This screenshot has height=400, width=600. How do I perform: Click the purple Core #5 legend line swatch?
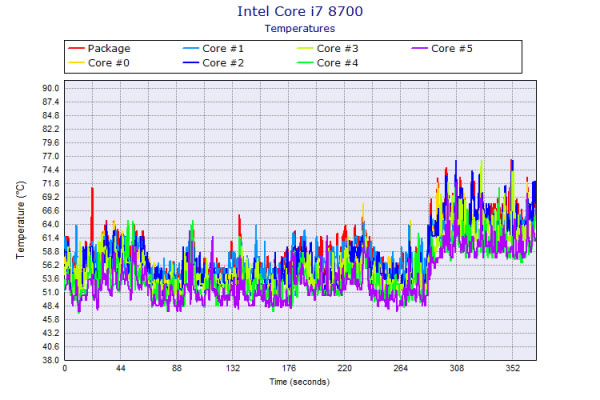(x=419, y=49)
